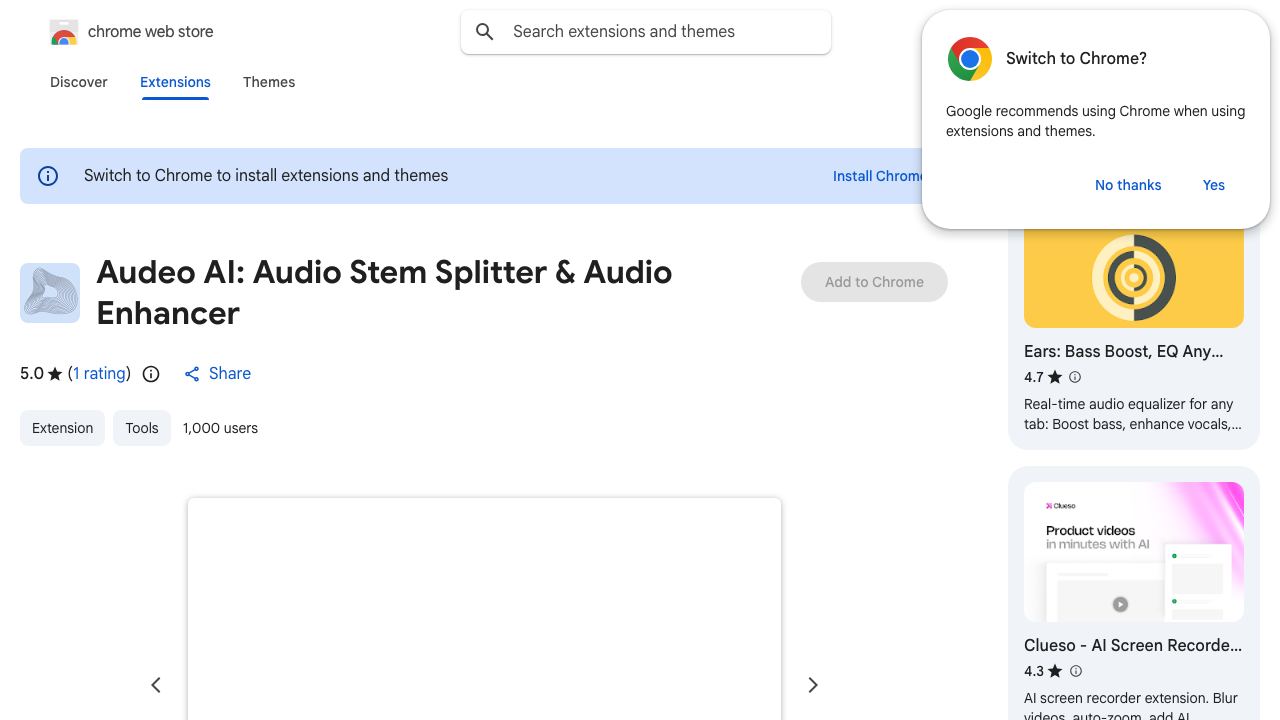Screen dimensions: 1280x720
Task: Click the search magnifier icon
Action: pyautogui.click(x=485, y=32)
